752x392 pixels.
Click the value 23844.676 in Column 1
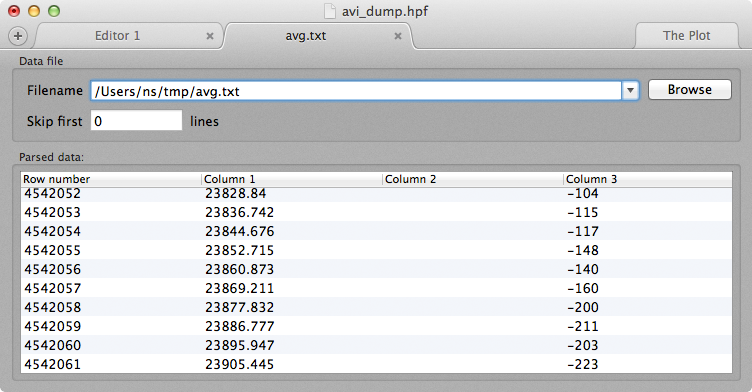tap(239, 231)
